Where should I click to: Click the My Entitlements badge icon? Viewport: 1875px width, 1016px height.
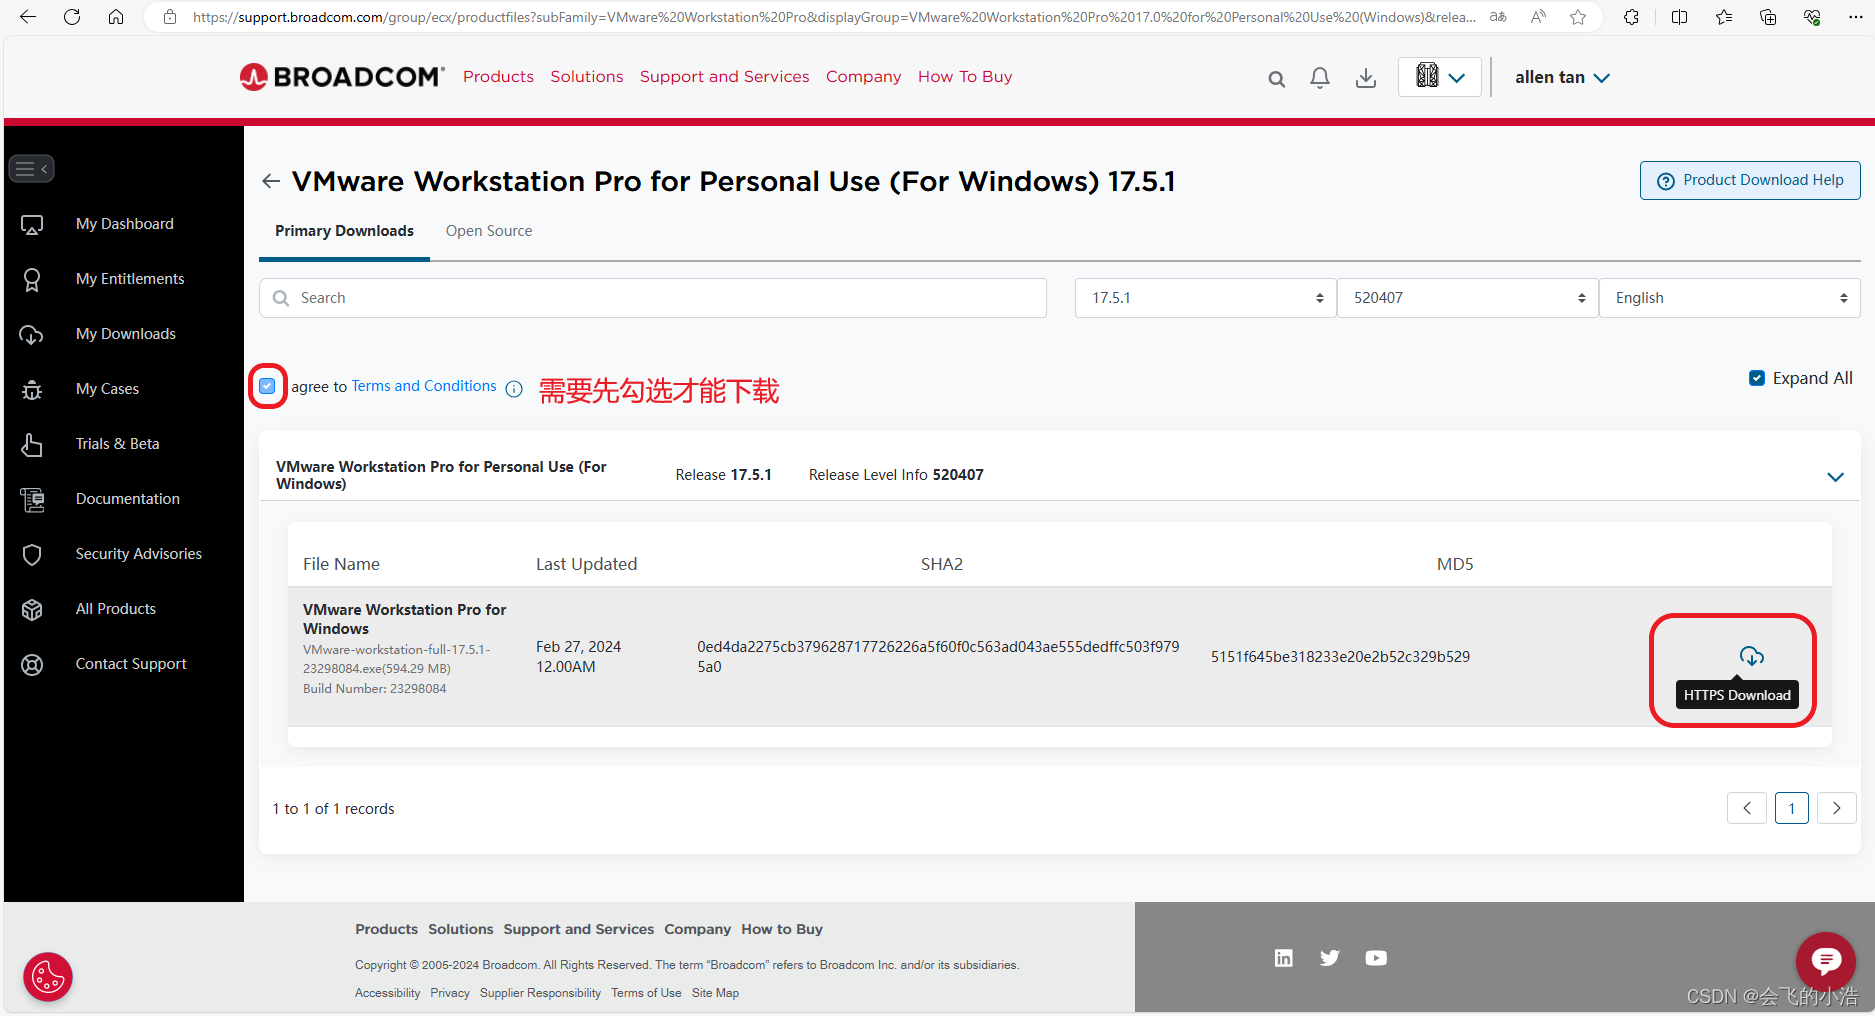(32, 280)
